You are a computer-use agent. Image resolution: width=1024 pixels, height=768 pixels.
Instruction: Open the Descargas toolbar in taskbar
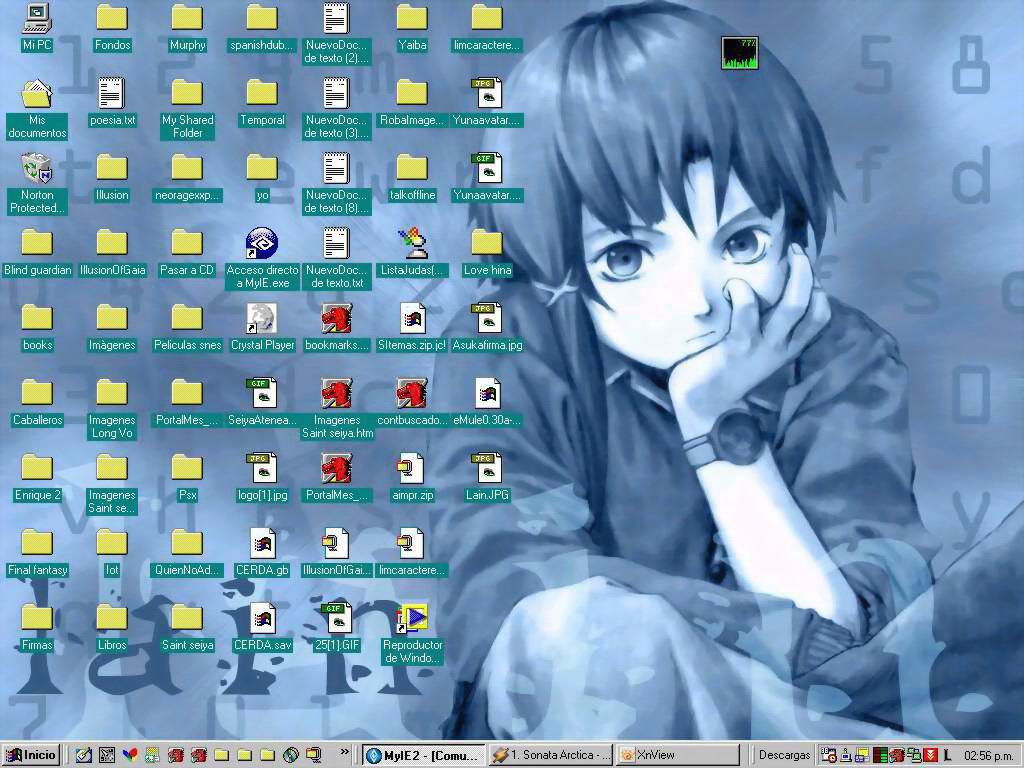784,755
